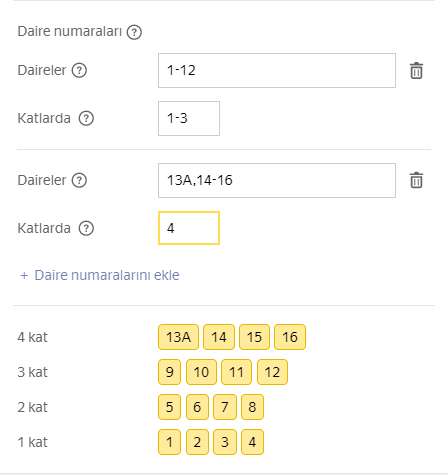Image resolution: width=448 pixels, height=475 pixels.
Task: Delete the 1-12 apartments row
Action: tap(416, 71)
